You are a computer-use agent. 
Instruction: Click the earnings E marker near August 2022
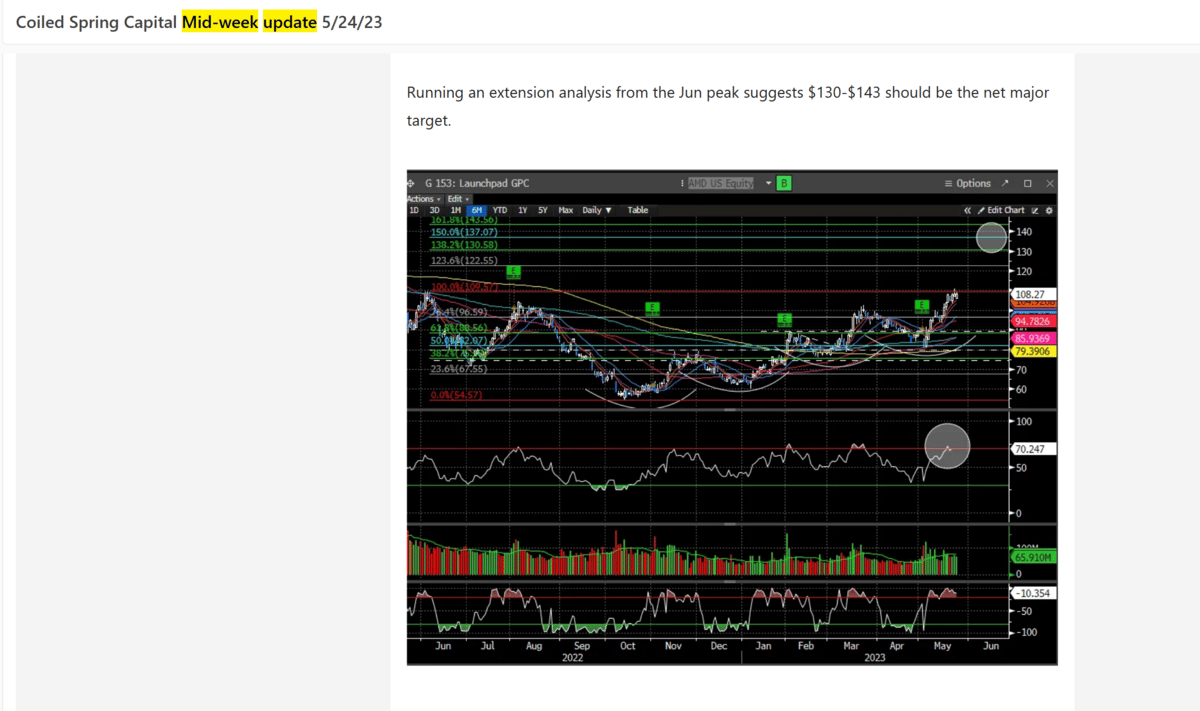(x=514, y=271)
